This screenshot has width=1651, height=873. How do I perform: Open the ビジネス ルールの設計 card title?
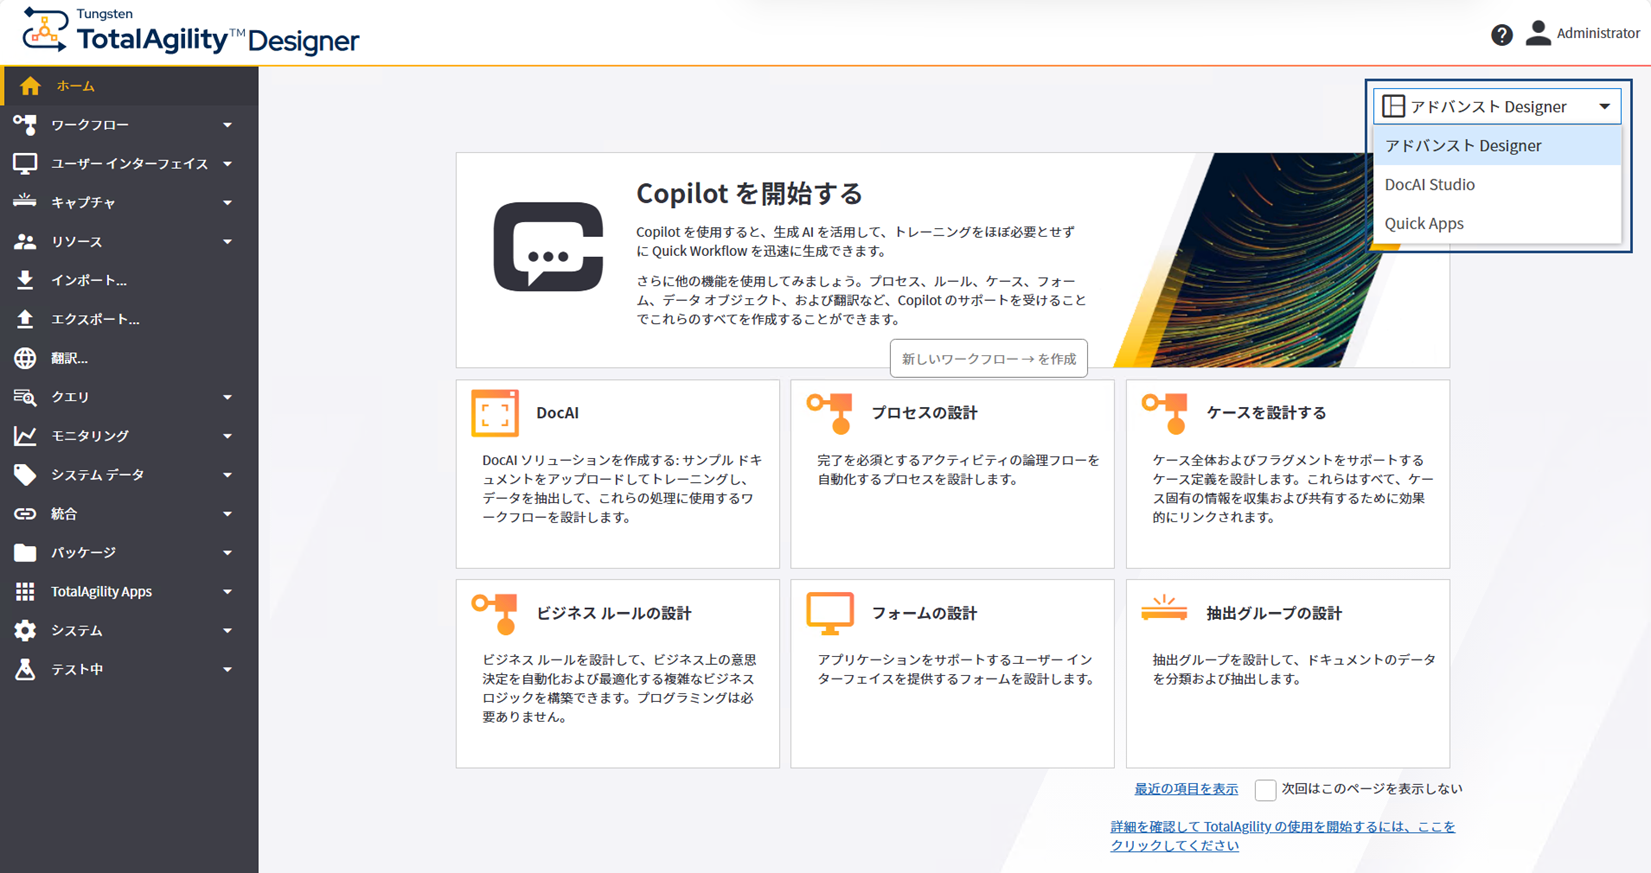point(614,614)
